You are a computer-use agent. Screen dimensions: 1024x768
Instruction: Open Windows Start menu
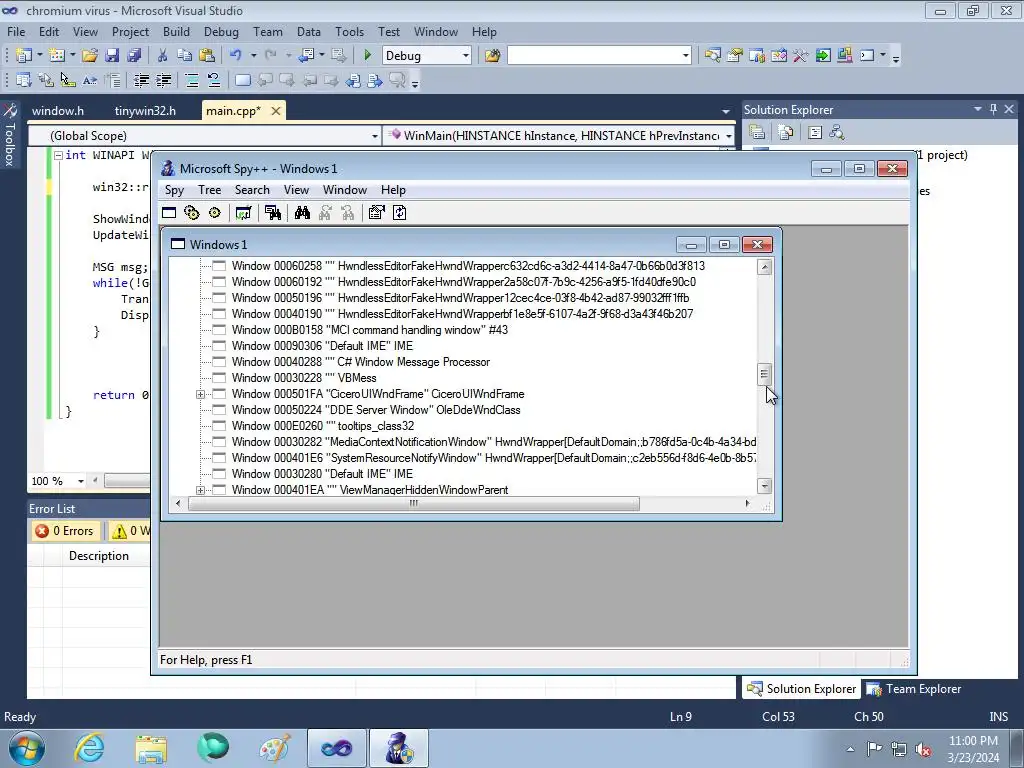coord(26,748)
